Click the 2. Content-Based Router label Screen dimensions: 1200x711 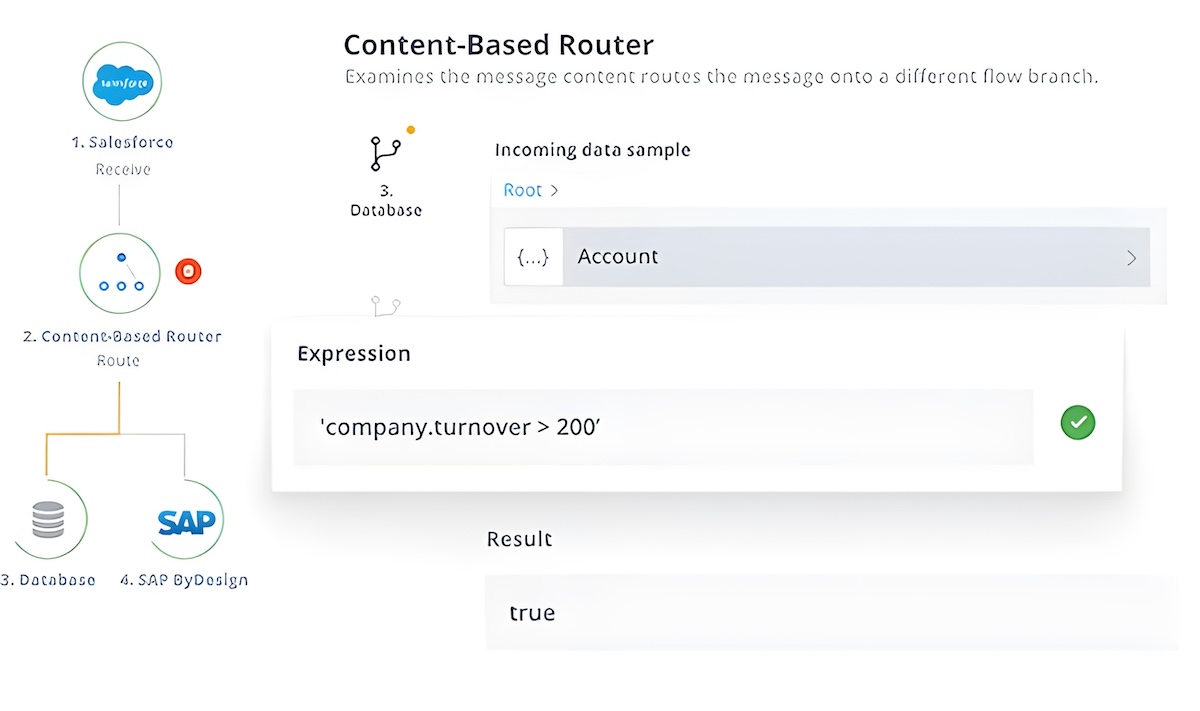click(122, 336)
